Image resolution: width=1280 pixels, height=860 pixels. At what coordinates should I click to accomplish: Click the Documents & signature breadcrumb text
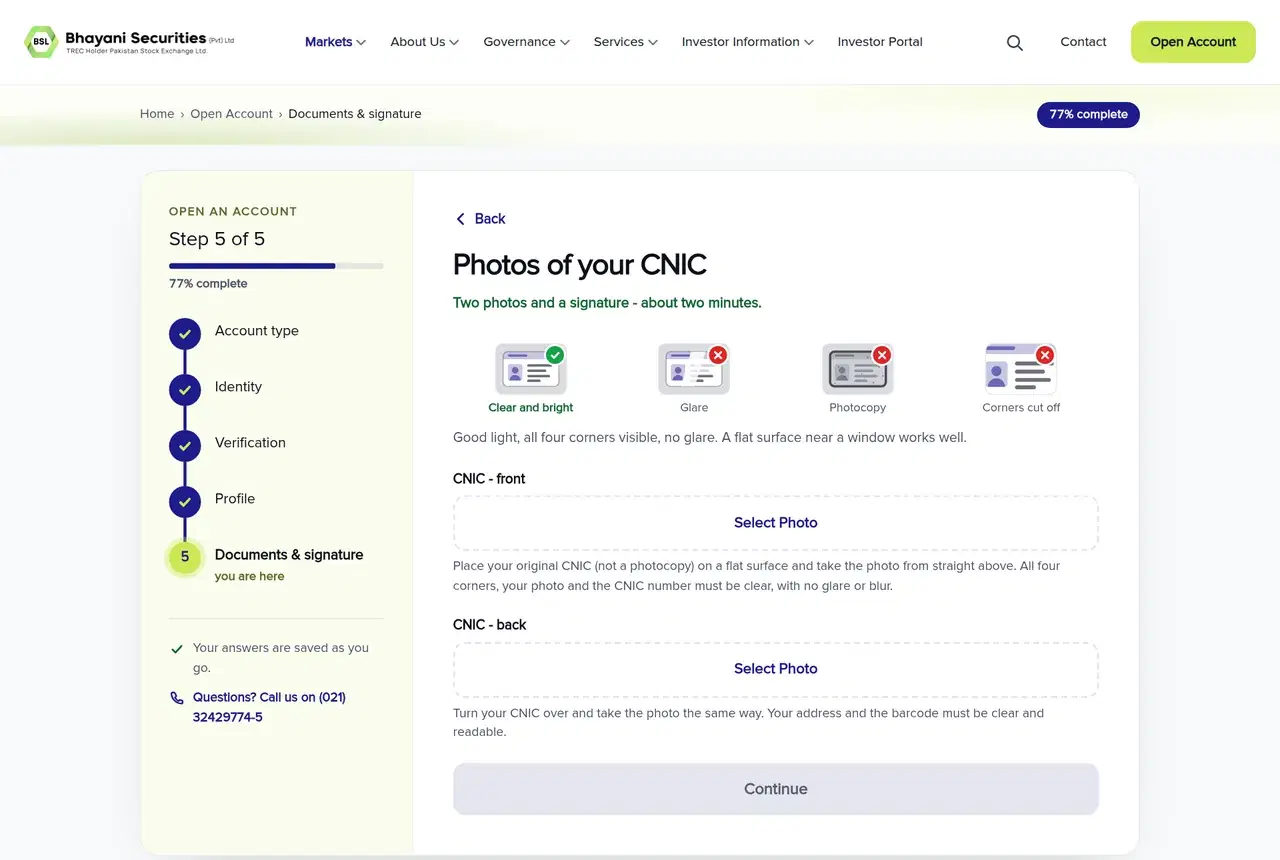pyautogui.click(x=355, y=114)
